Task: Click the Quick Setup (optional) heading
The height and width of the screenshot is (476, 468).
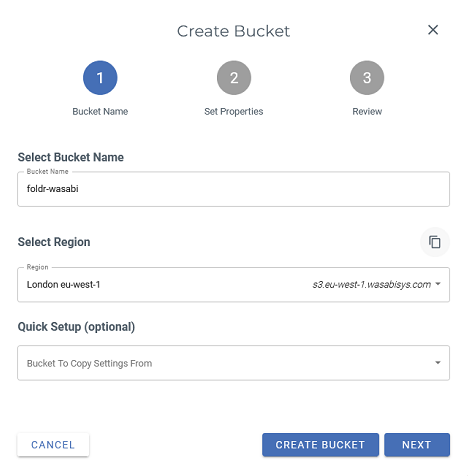Action: click(x=76, y=327)
